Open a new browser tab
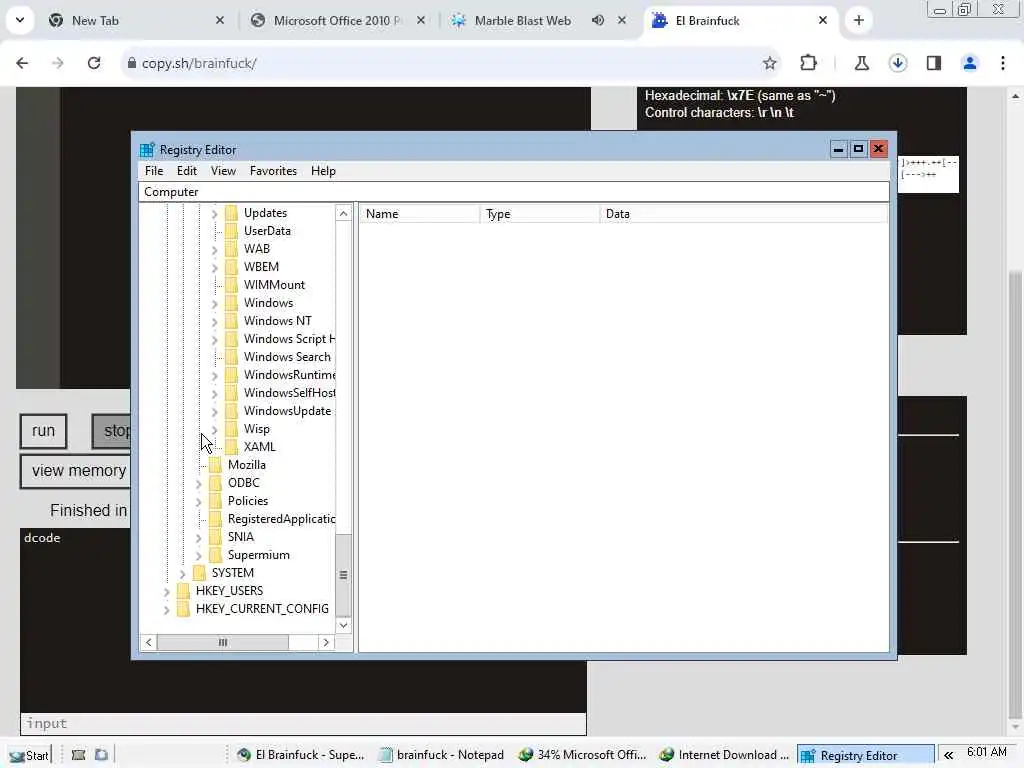 click(x=859, y=21)
